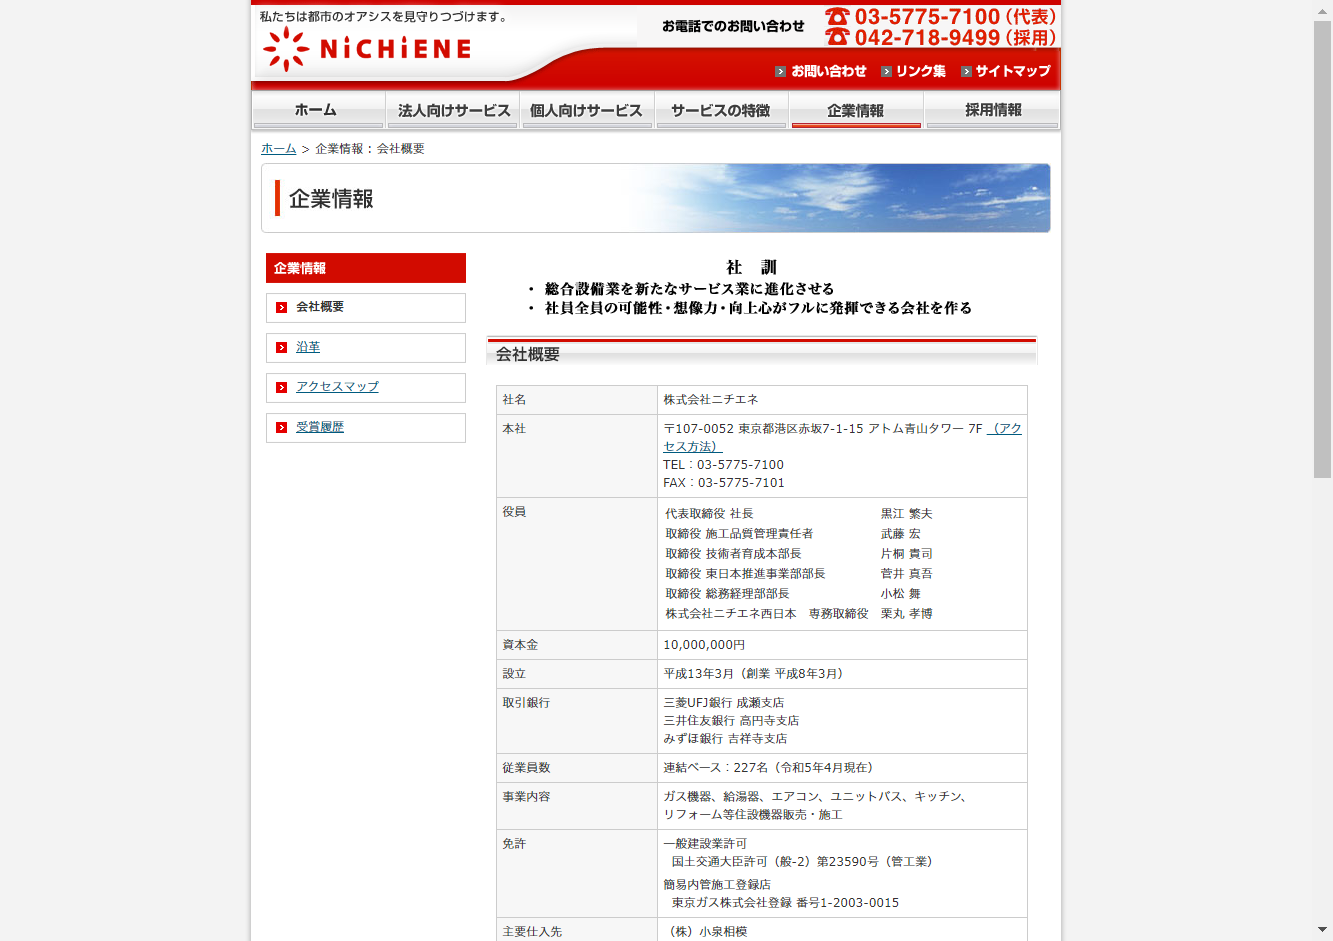Click 三菱UFJ銀行 成瀬支店 bank entry
Screen dimensions: 1333x941
[x=724, y=703]
